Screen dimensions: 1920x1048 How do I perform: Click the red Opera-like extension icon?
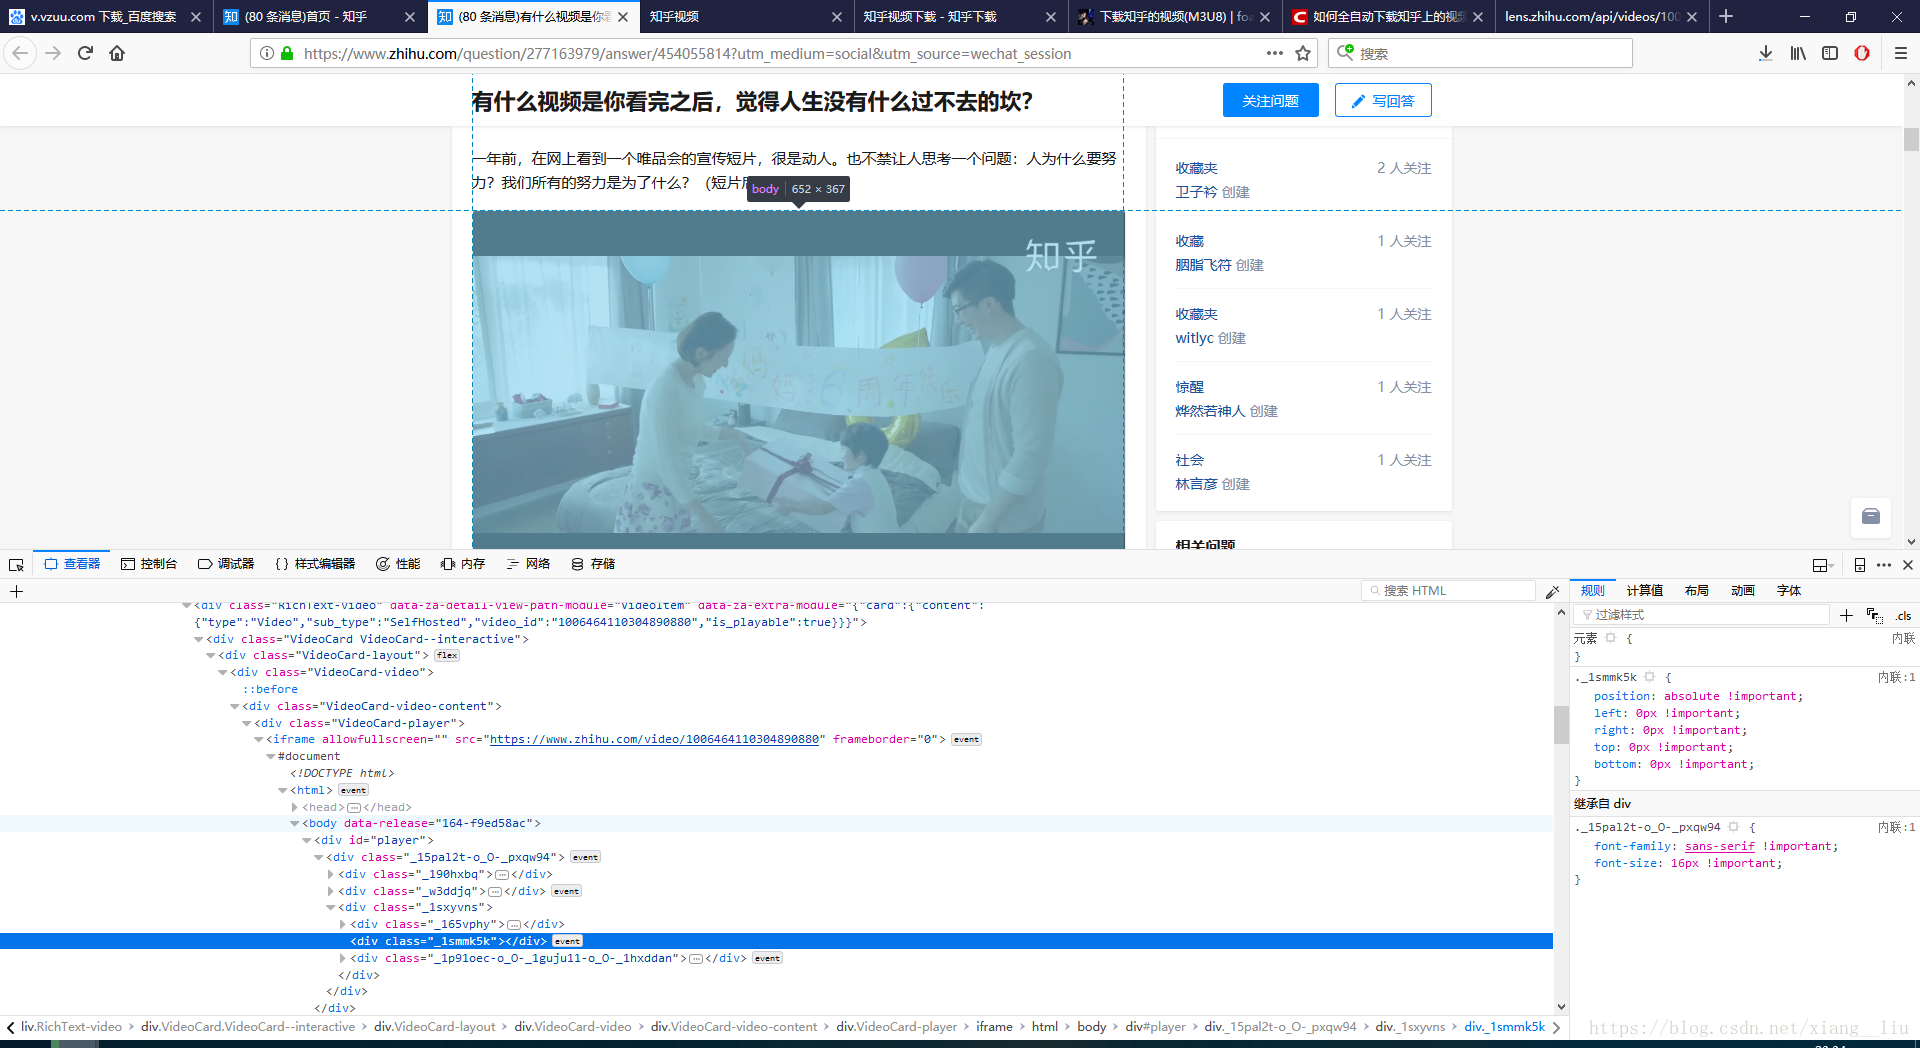1862,53
